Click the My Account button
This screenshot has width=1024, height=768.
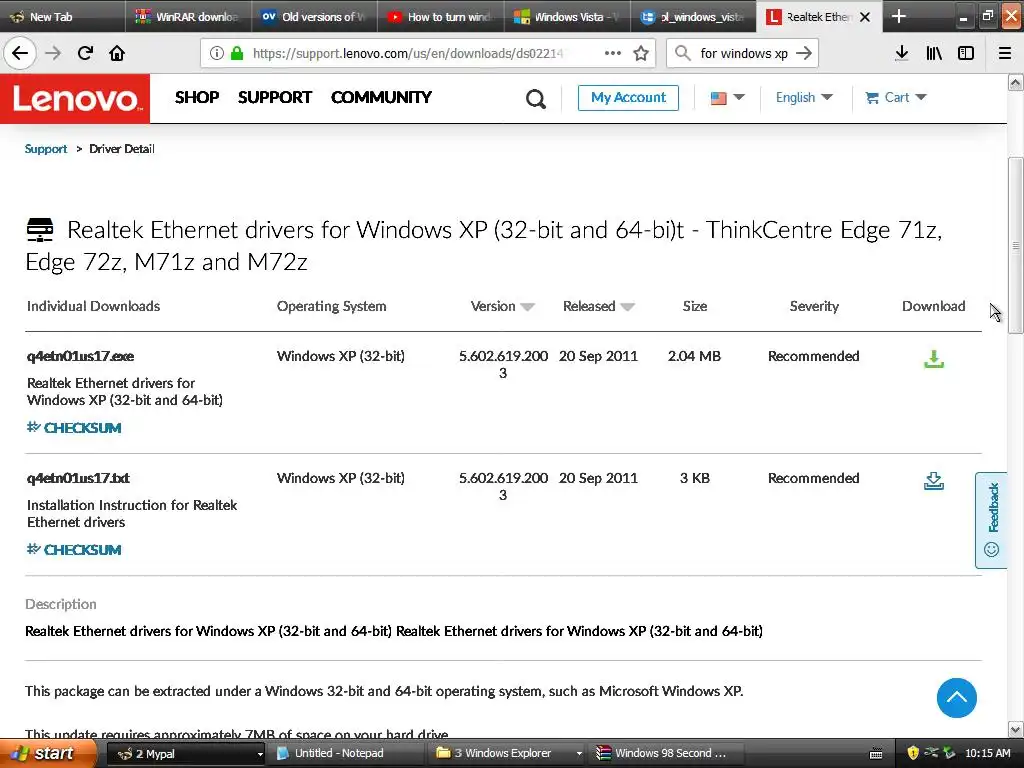click(628, 97)
